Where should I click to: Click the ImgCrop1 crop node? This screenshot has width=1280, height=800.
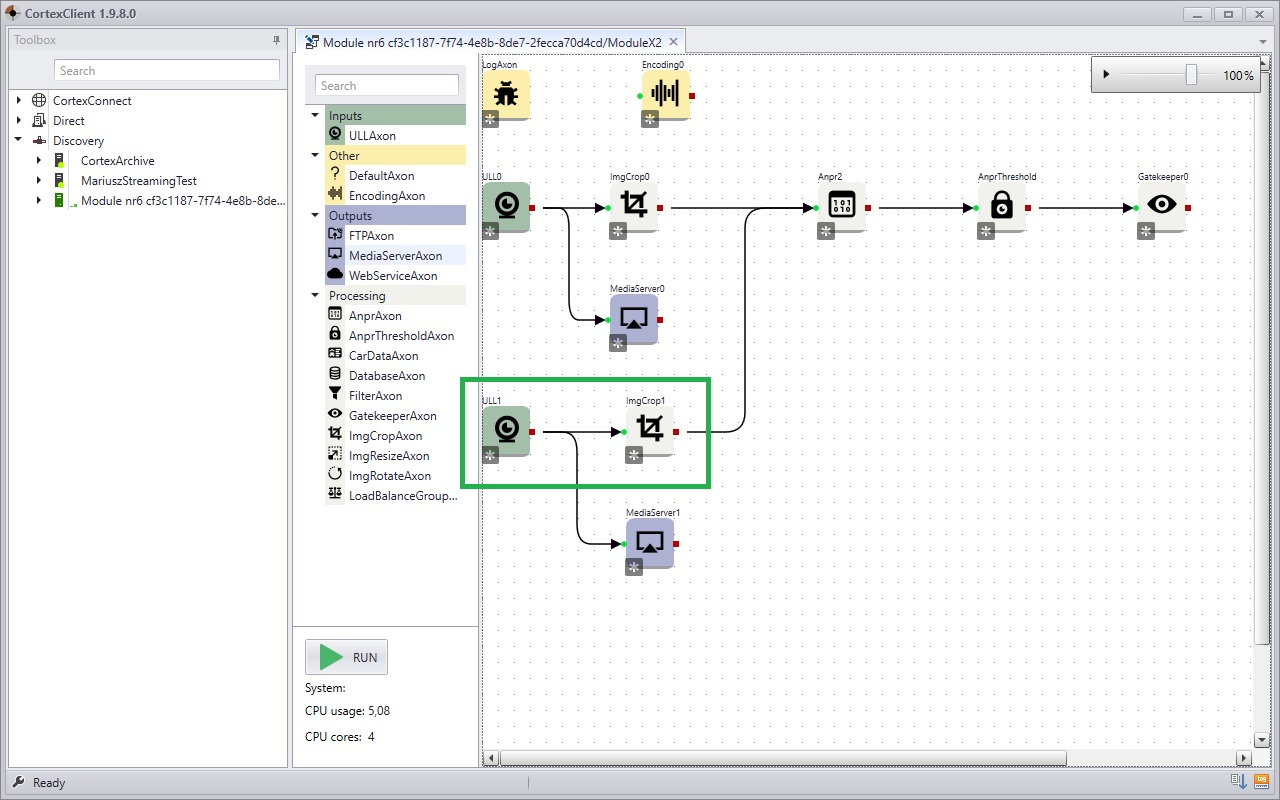coord(649,431)
